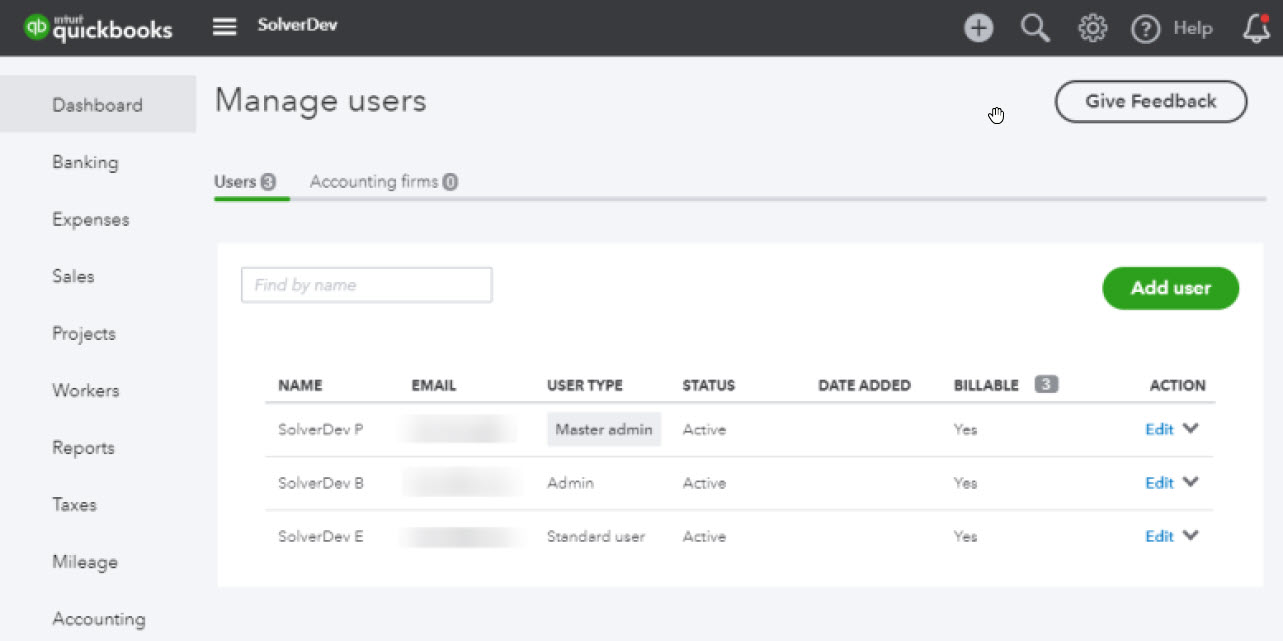
Task: Click Edit link for SolverDev E
Action: click(x=1159, y=536)
